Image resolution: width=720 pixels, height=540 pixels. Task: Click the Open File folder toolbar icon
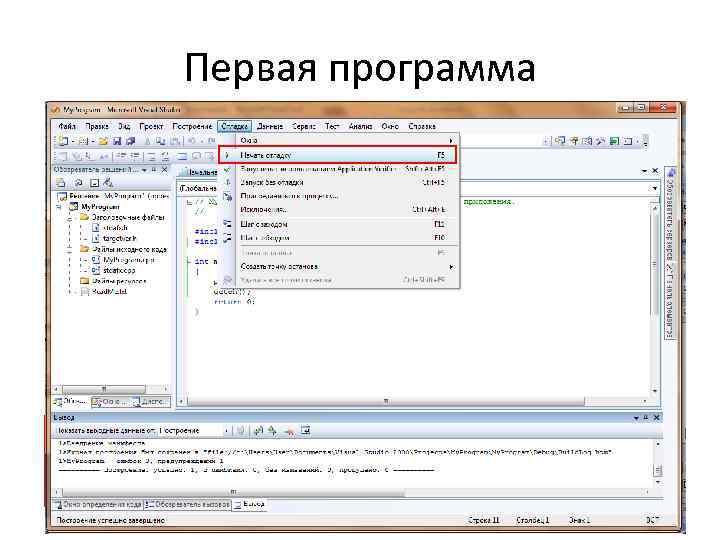(x=103, y=141)
